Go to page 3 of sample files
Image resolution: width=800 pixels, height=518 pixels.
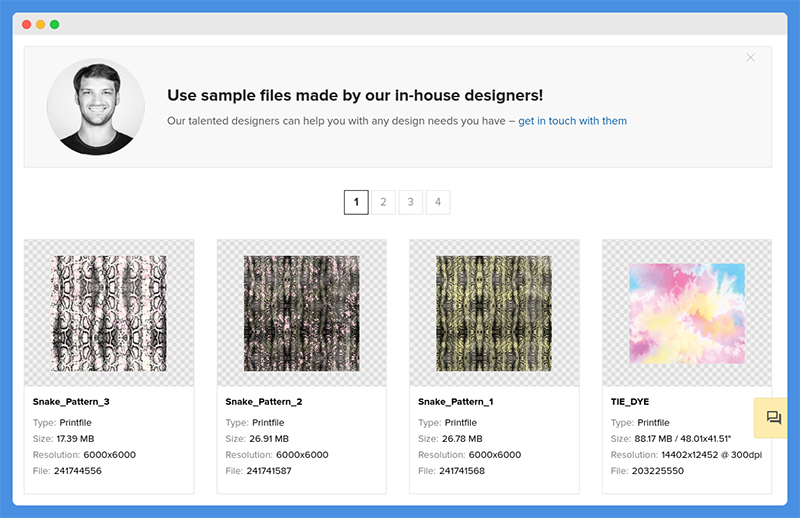pos(411,202)
